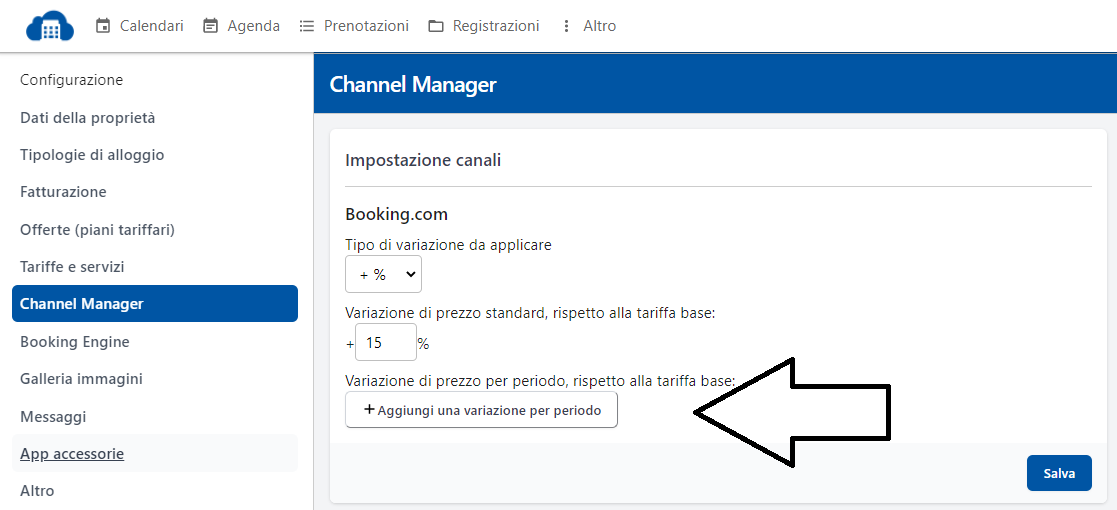
Task: Go to Galleria immagini
Action: pyautogui.click(x=81, y=379)
